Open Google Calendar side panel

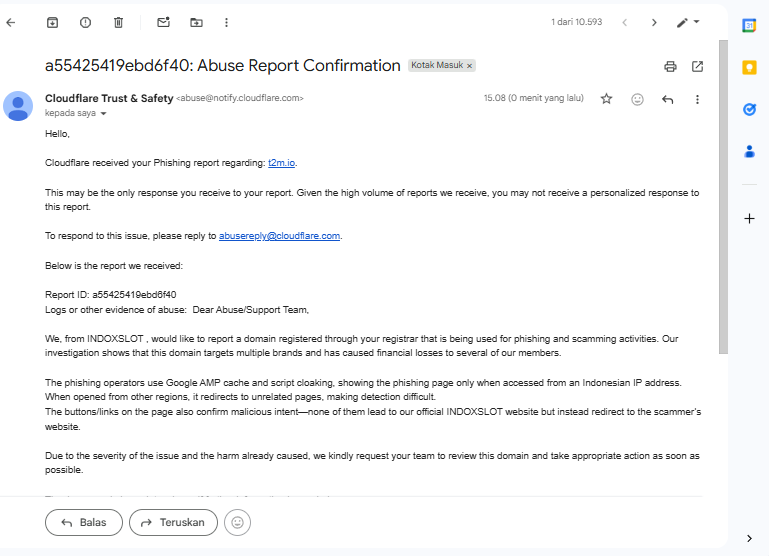[x=749, y=25]
